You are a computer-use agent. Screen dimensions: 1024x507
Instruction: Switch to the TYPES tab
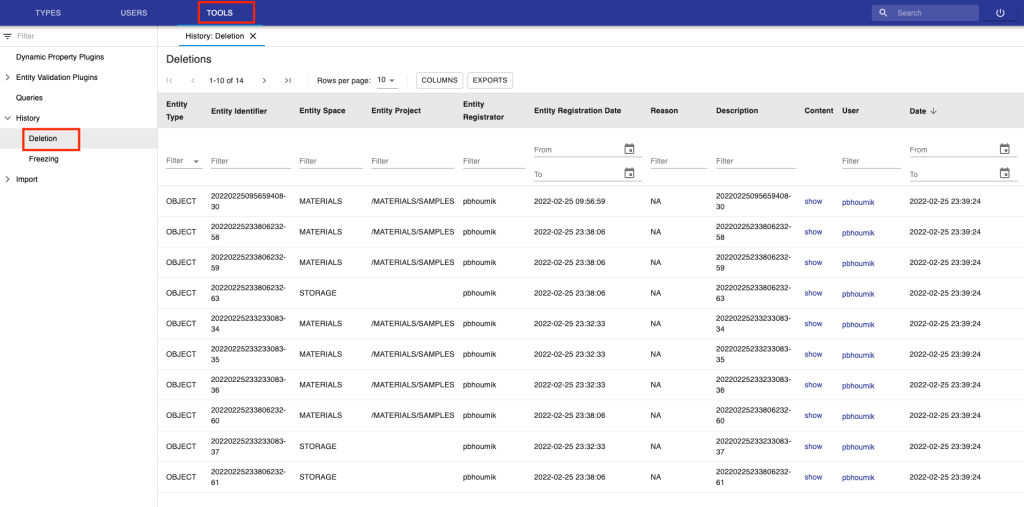pyautogui.click(x=48, y=13)
